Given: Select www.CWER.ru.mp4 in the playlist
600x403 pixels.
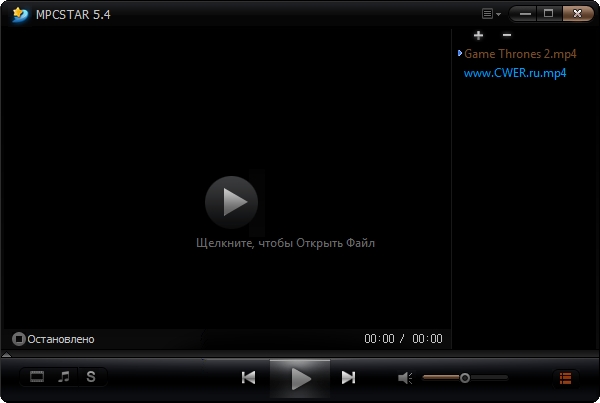Looking at the screenshot, I should pos(515,73).
